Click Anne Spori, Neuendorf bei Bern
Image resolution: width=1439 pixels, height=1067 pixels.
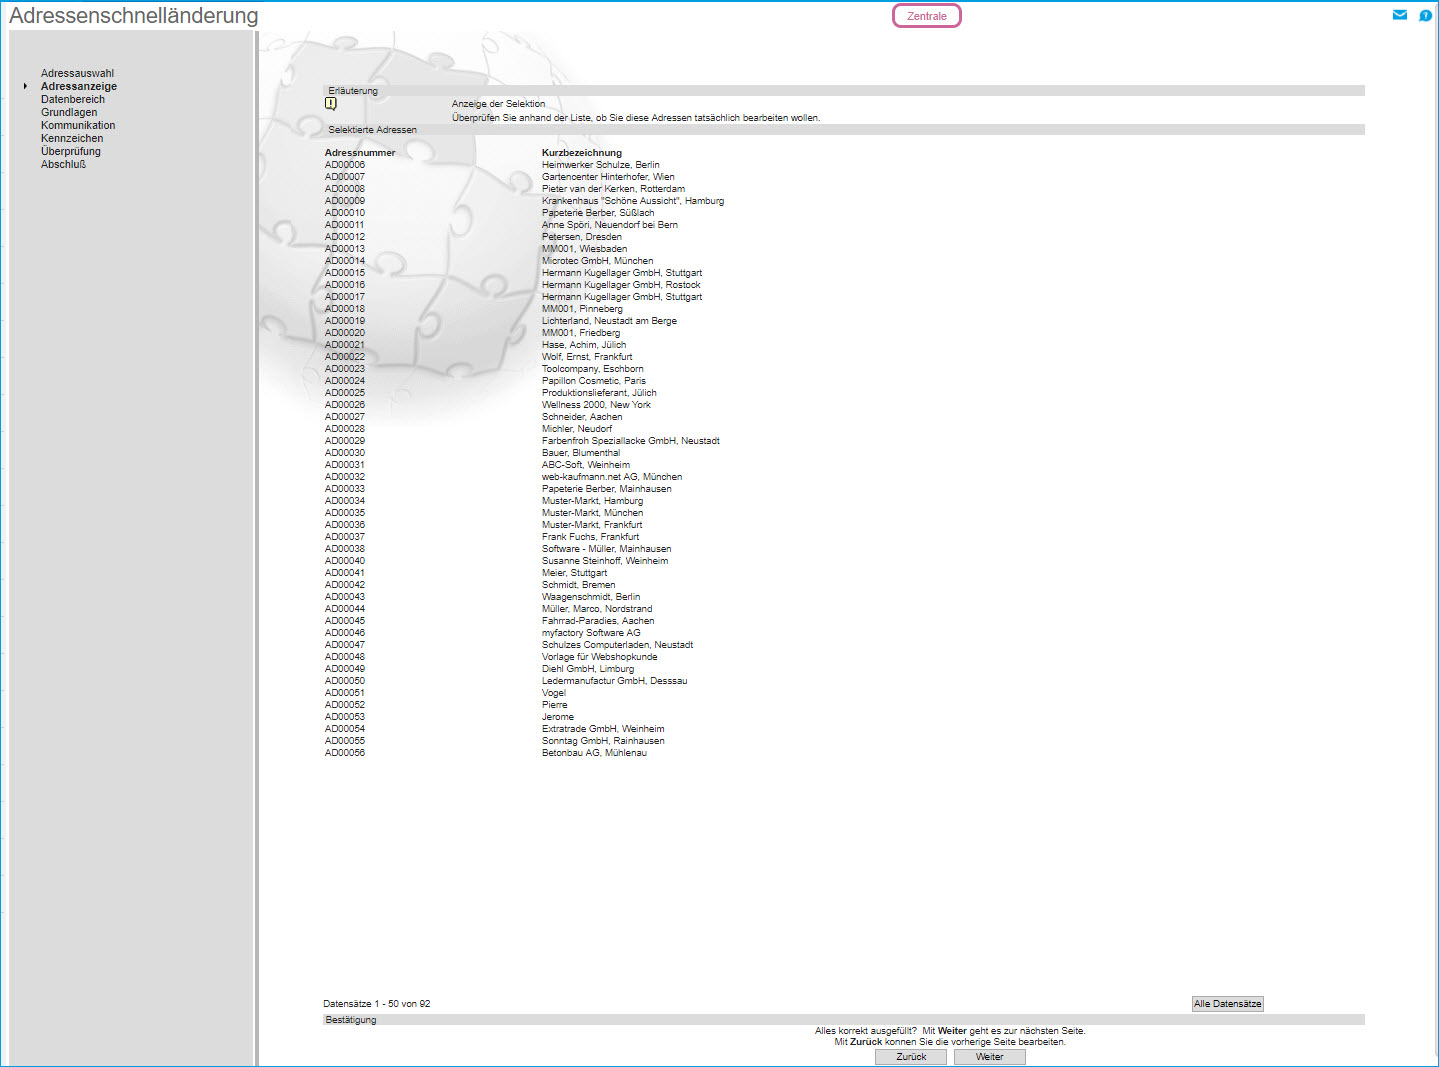(610, 225)
